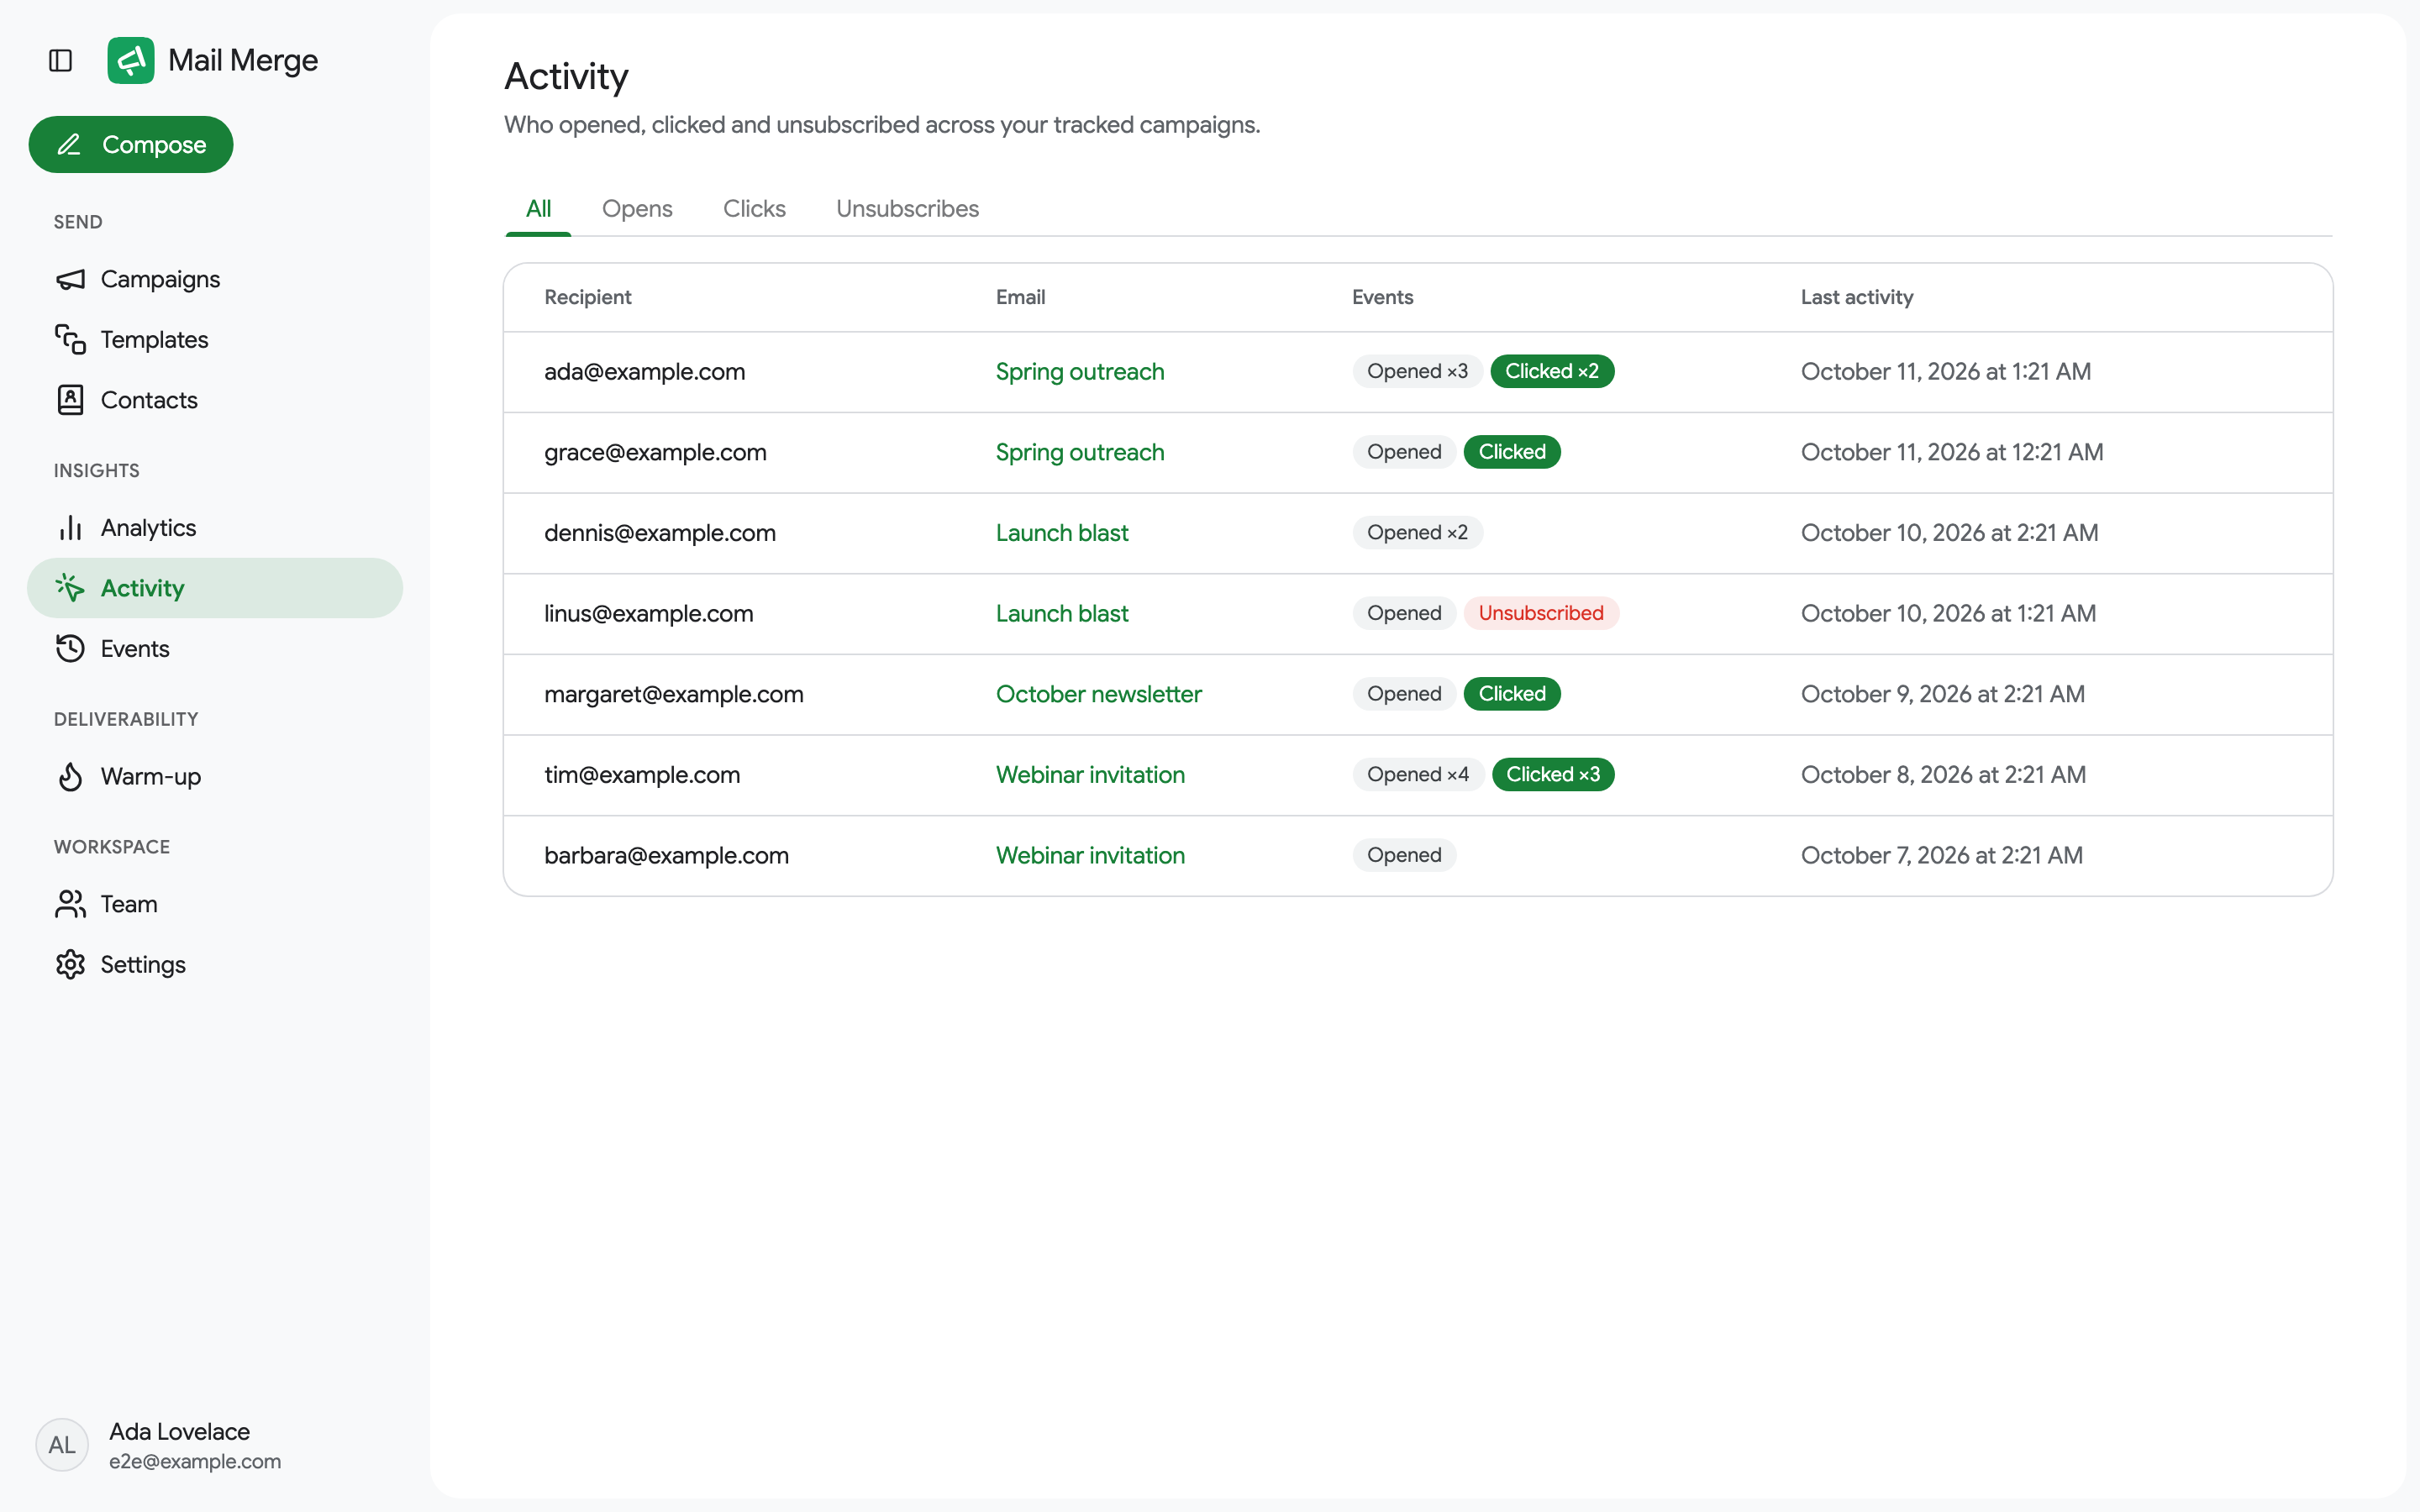Click the Events column header
Image resolution: width=2420 pixels, height=1512 pixels.
pos(1382,297)
